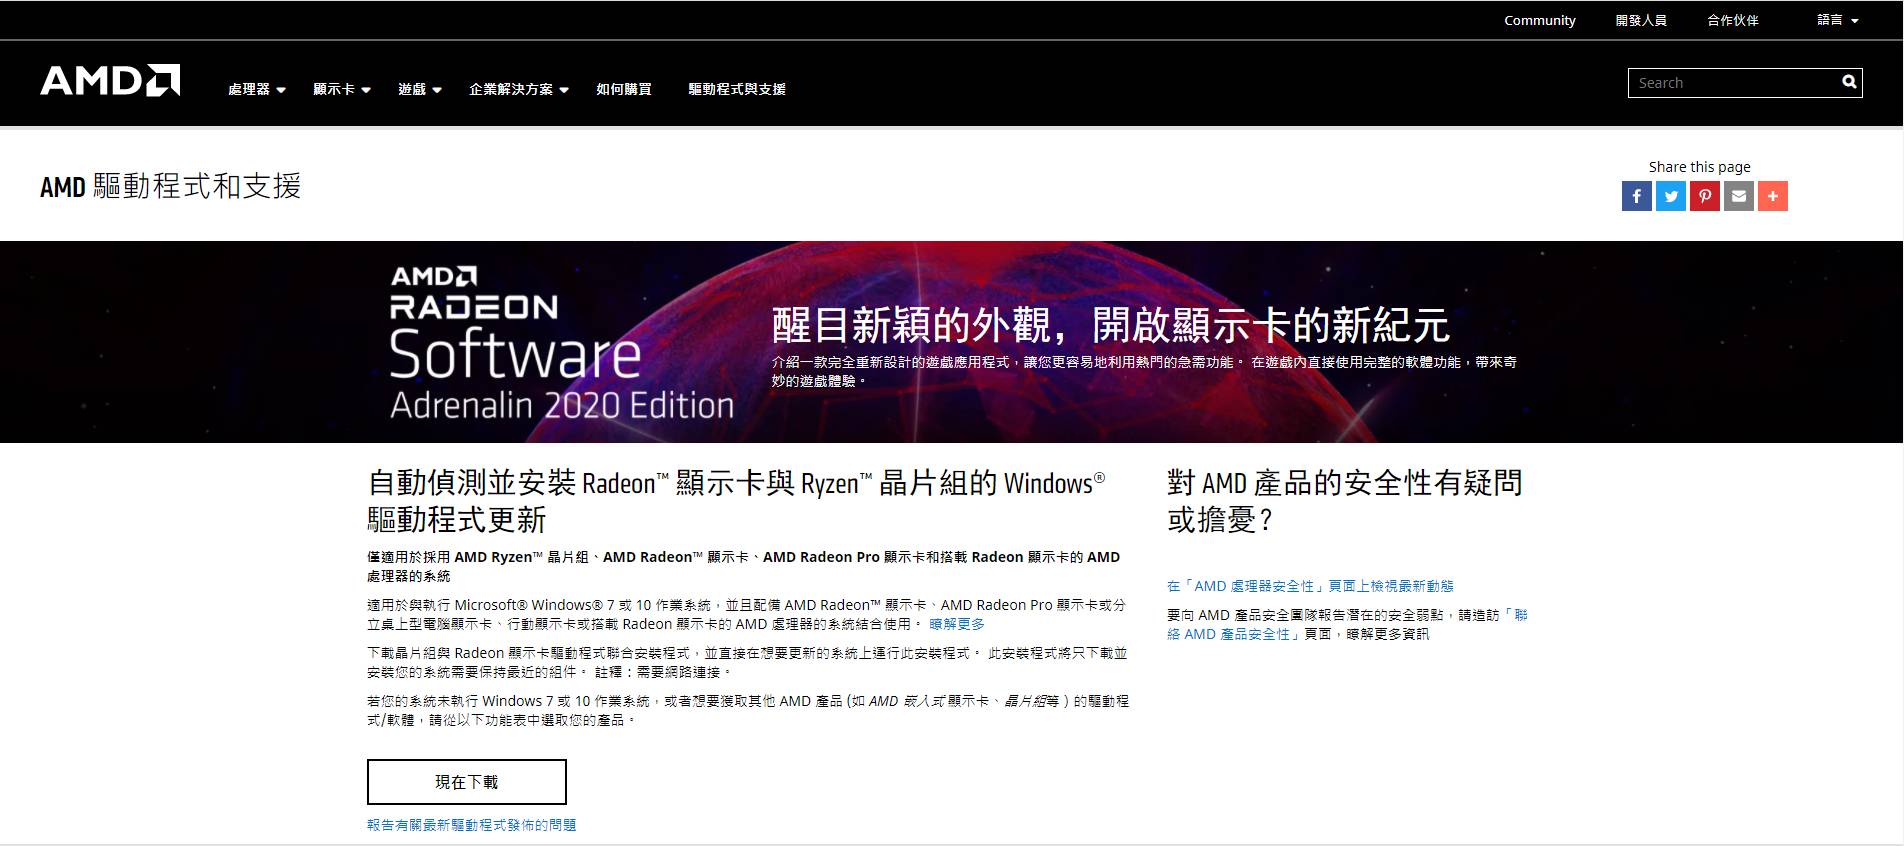Image resolution: width=1904 pixels, height=846 pixels.
Task: Open more sharing options plus icon
Action: [x=1772, y=196]
